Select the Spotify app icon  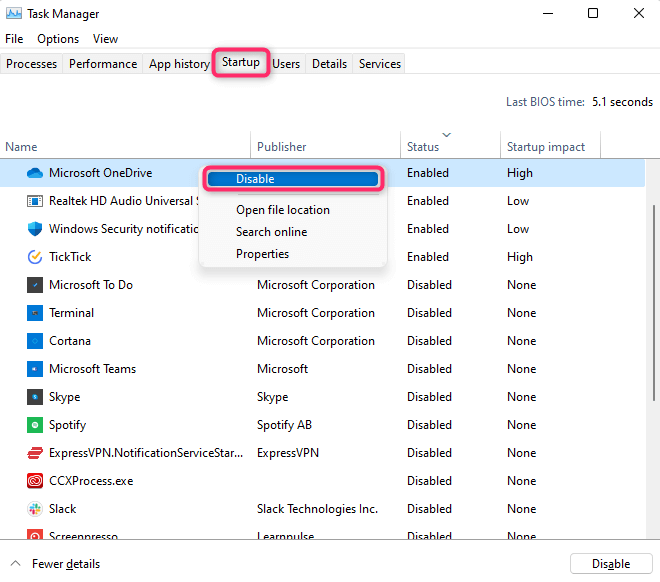35,425
